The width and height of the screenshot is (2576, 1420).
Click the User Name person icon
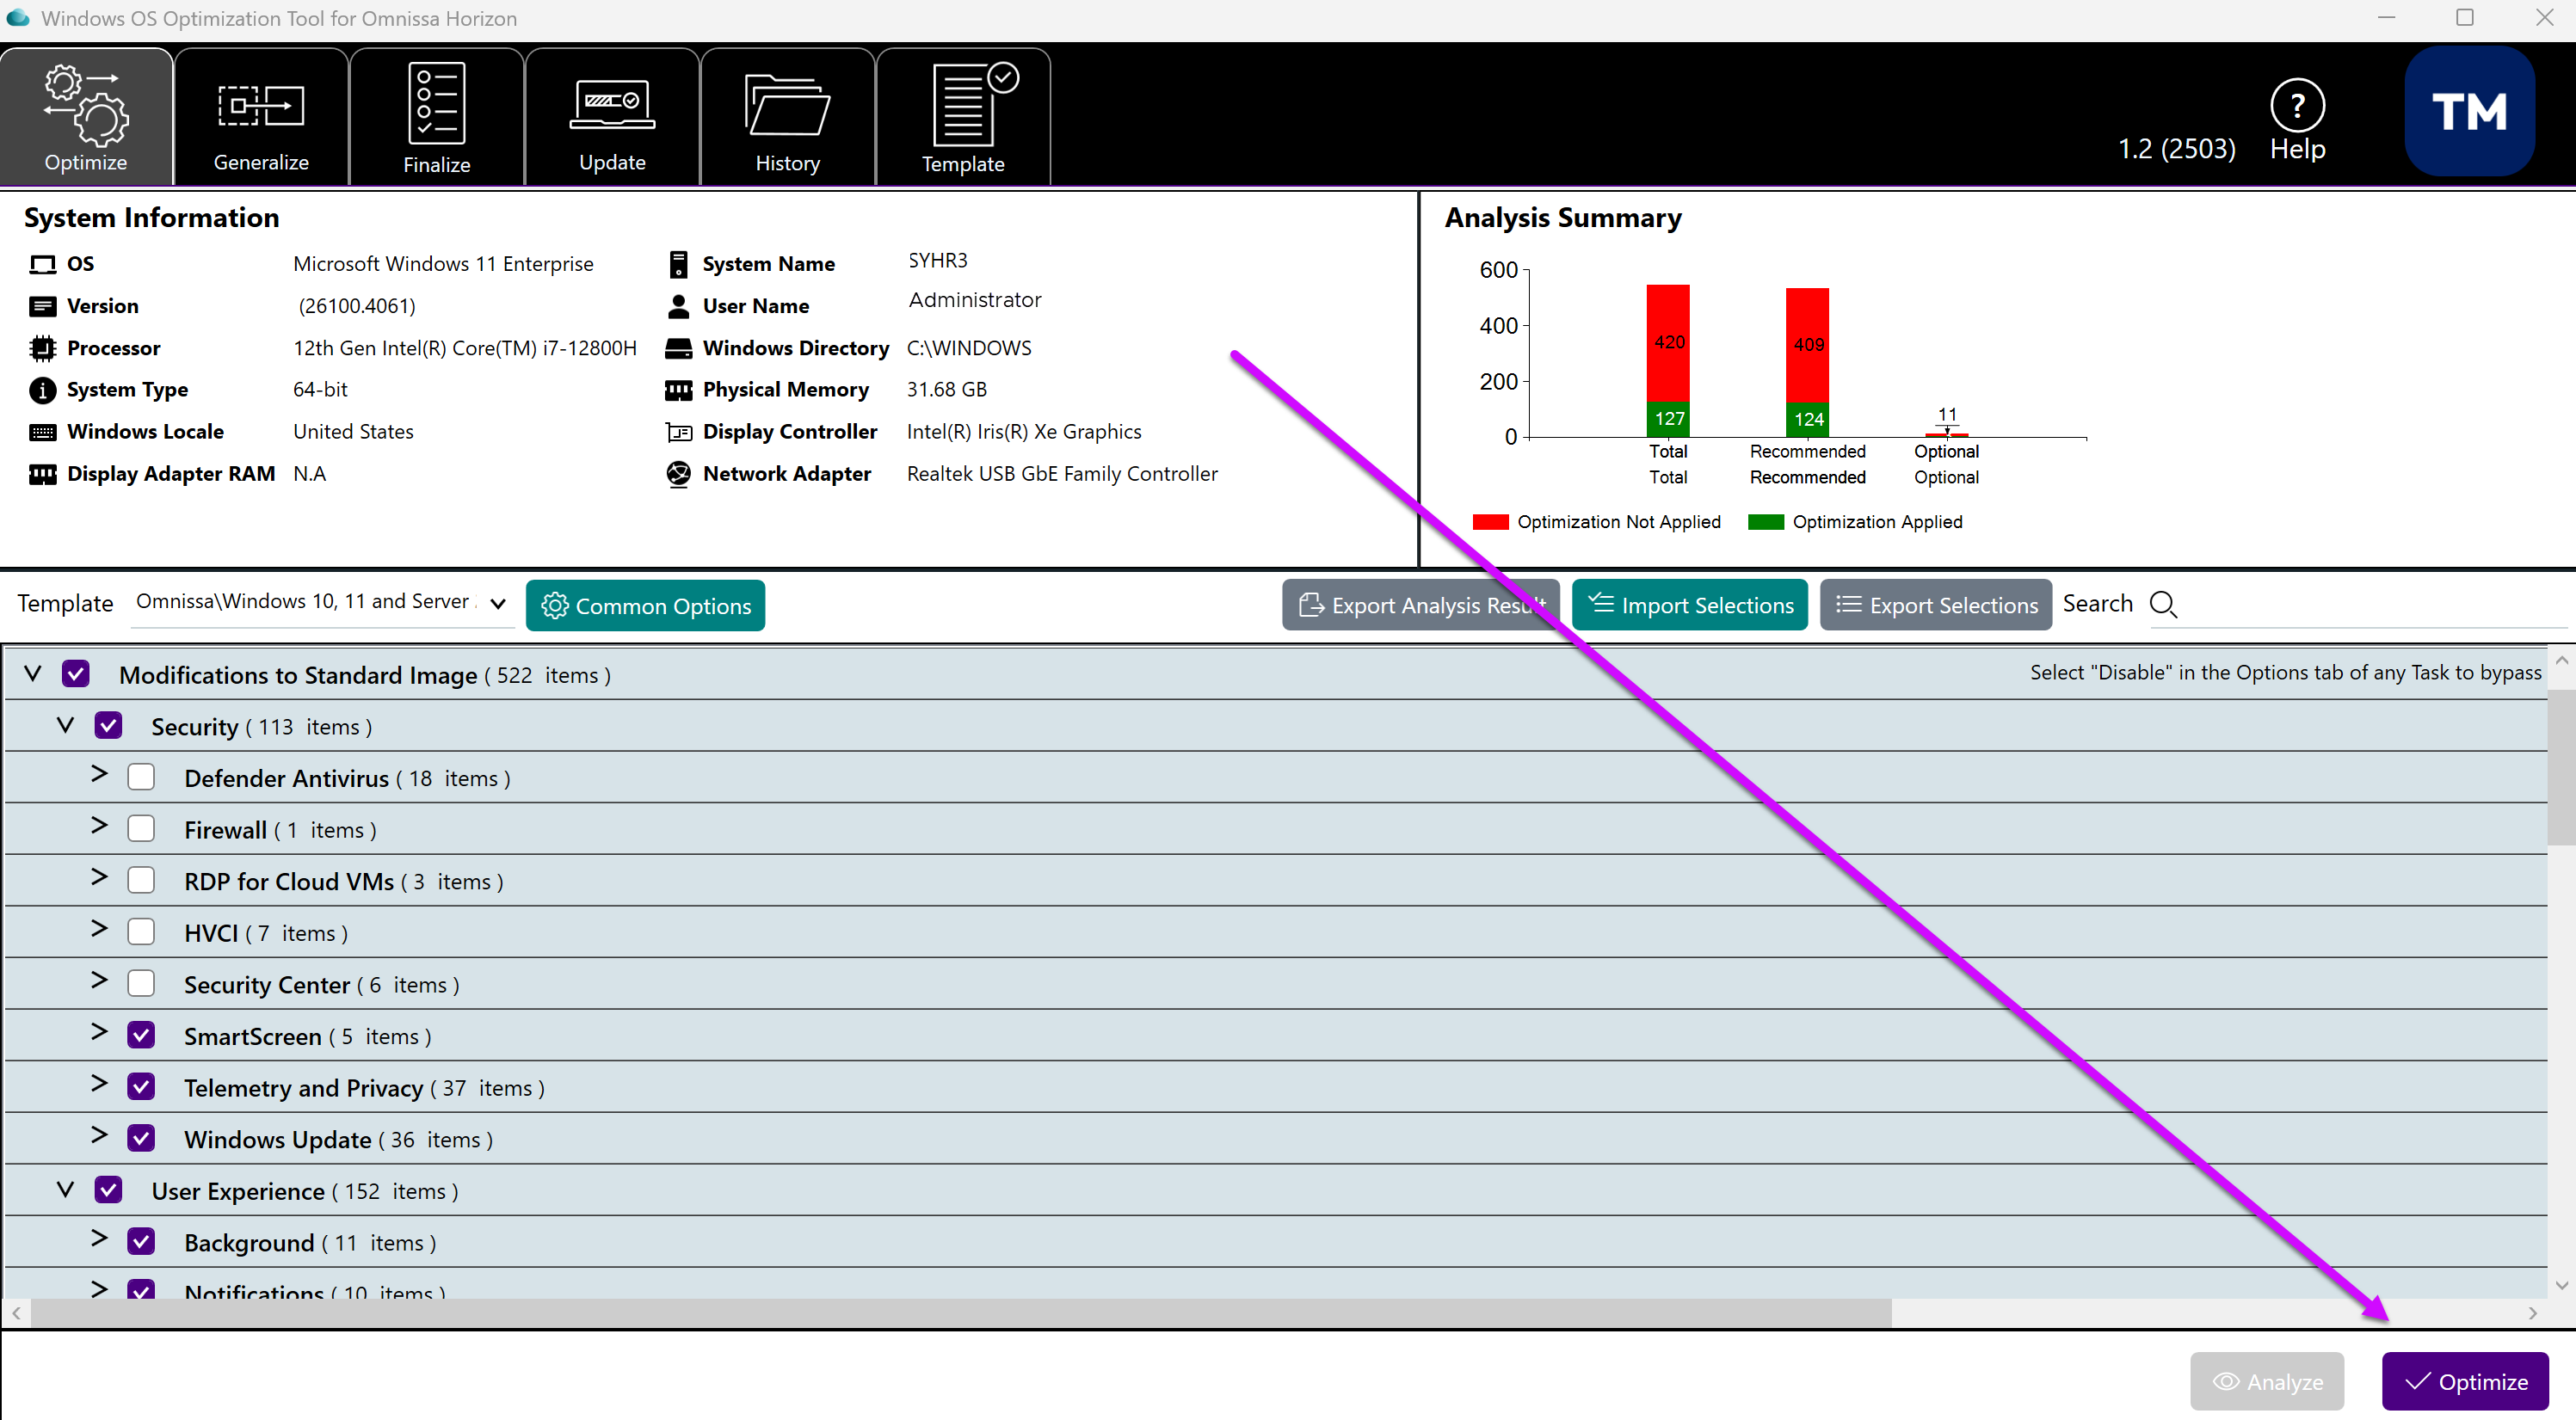[x=679, y=306]
